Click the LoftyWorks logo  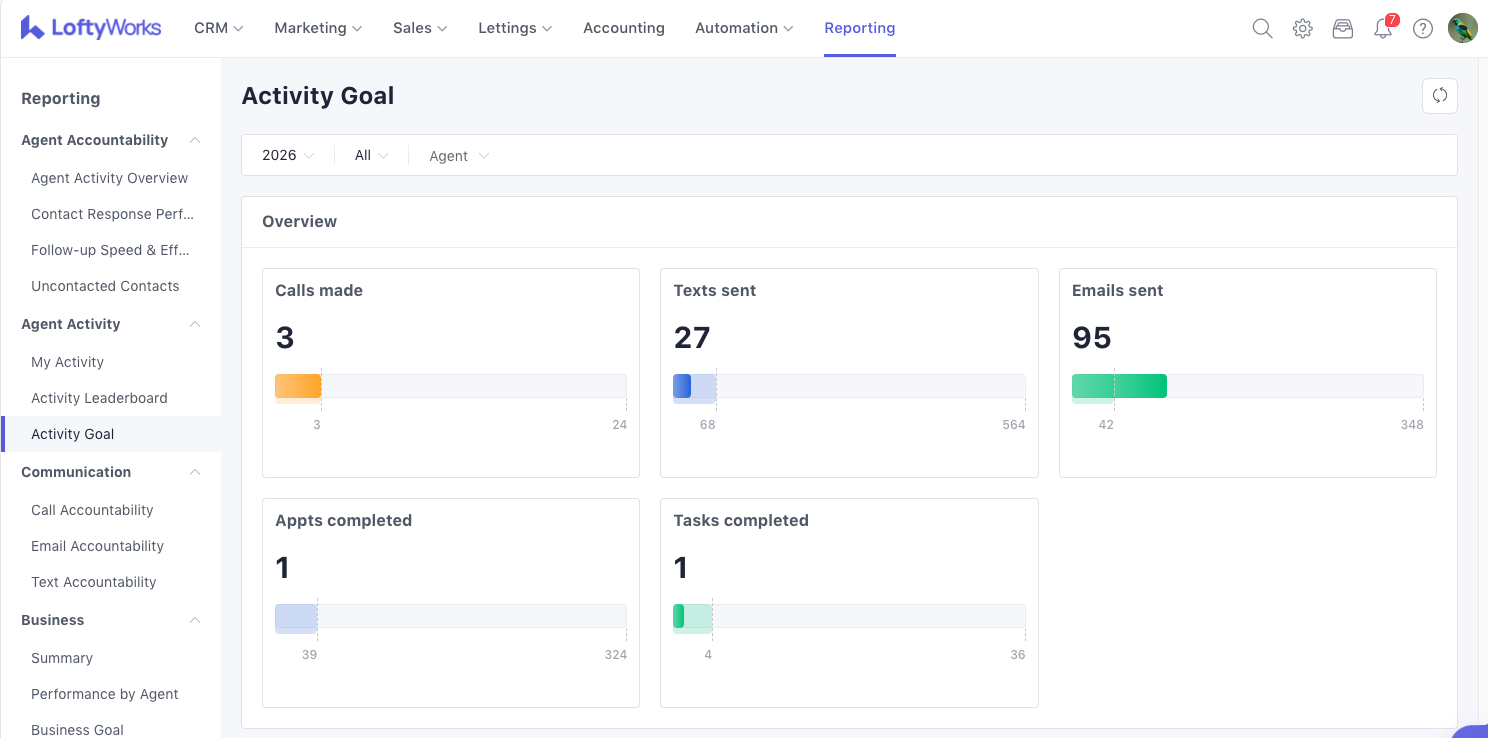tap(91, 28)
